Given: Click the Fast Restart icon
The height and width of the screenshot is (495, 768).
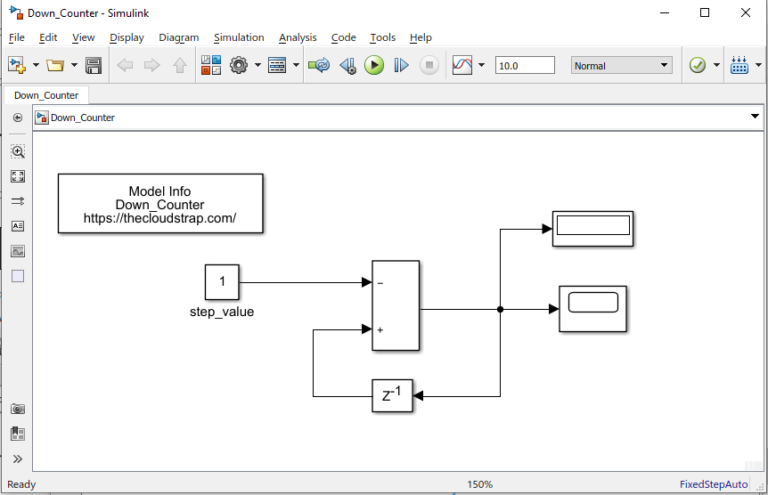Looking at the screenshot, I should tap(319, 65).
